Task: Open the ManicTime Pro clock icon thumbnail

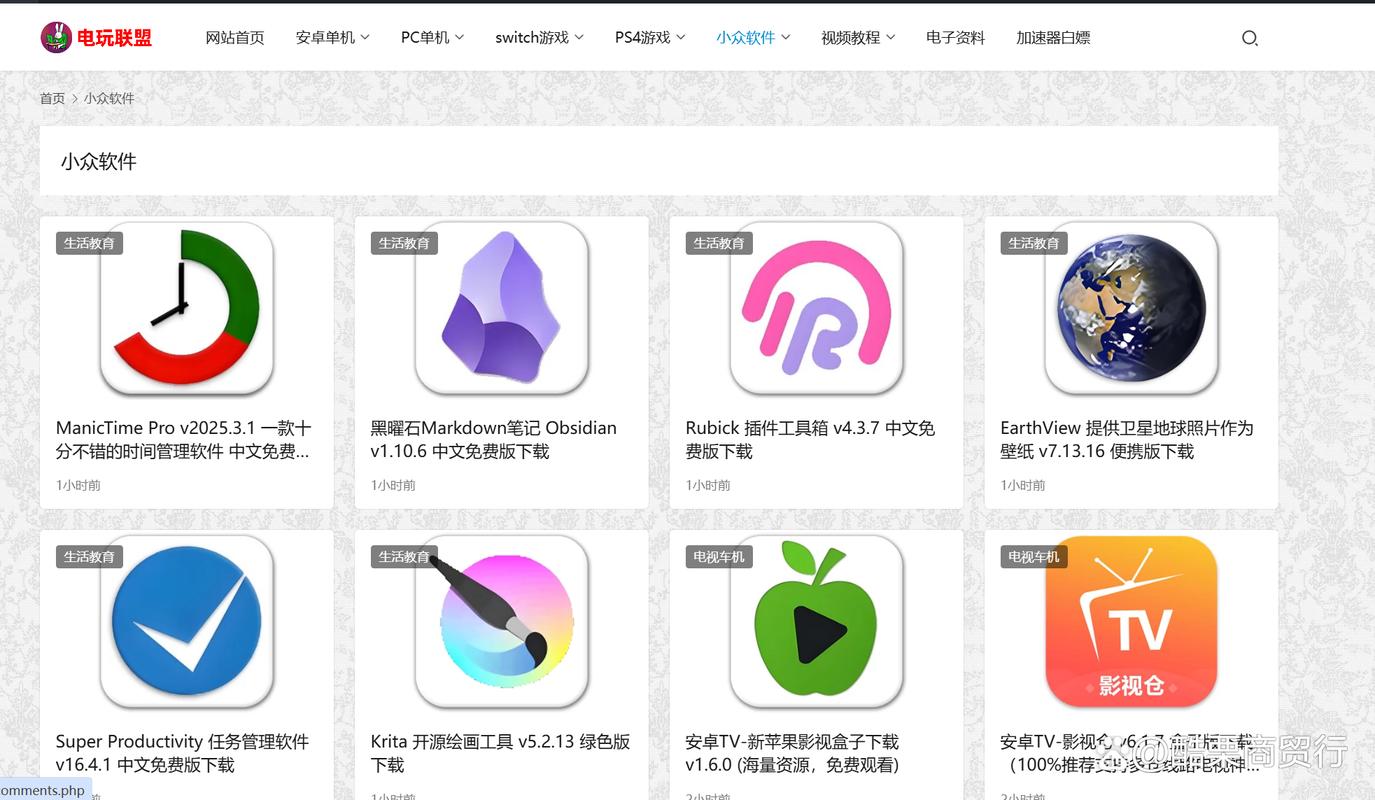Action: 186,308
